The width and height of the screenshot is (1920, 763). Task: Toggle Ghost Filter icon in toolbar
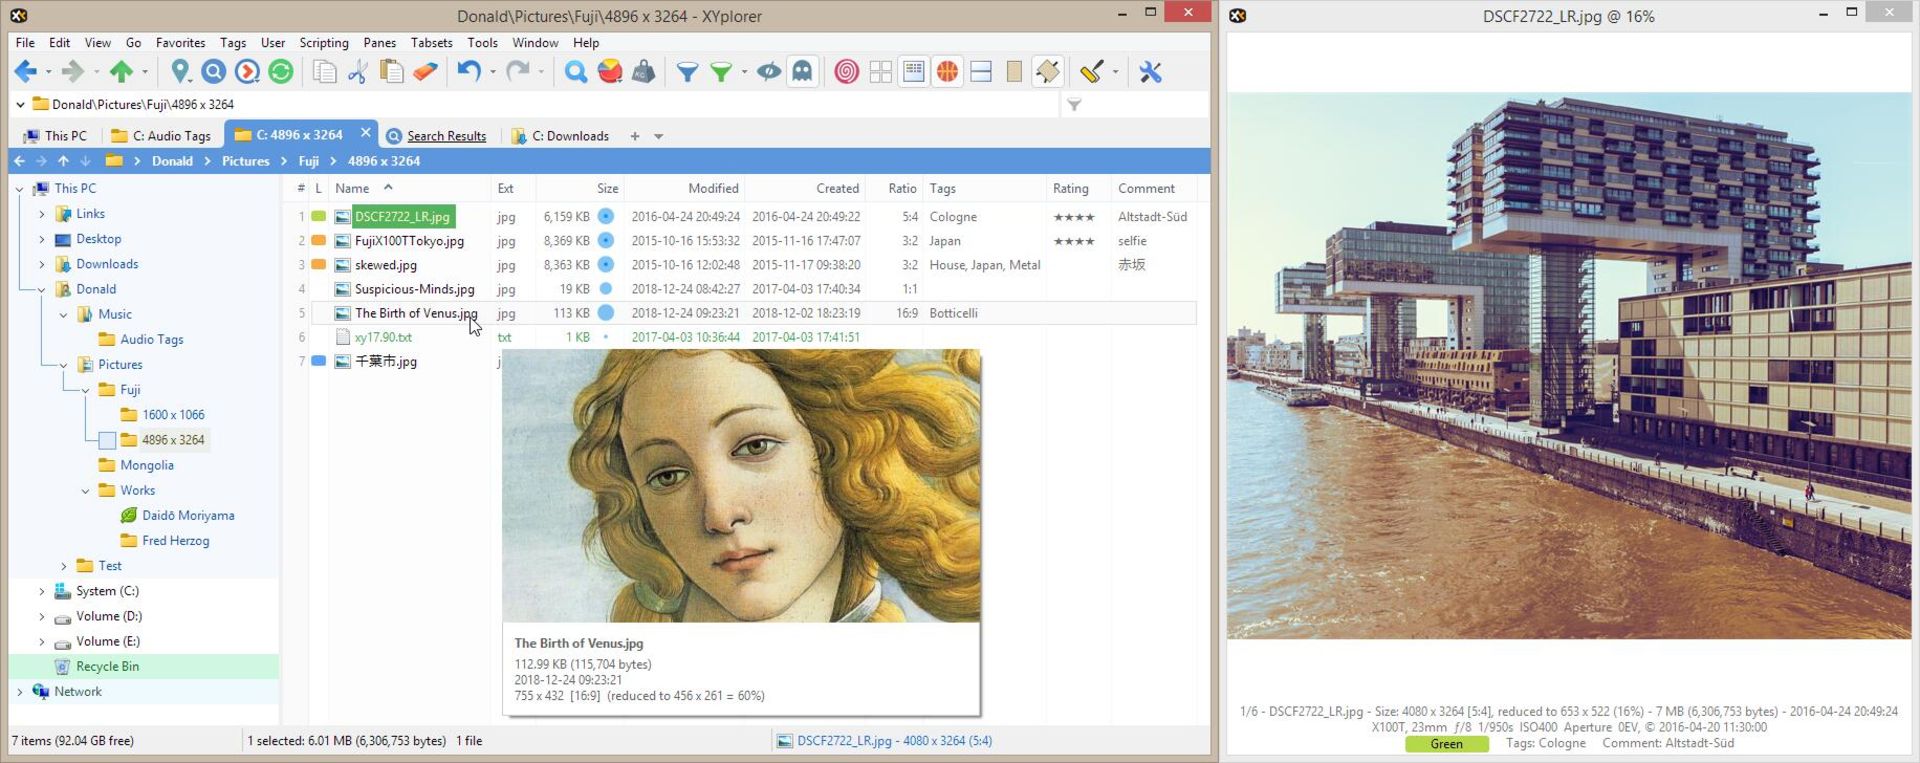point(802,72)
